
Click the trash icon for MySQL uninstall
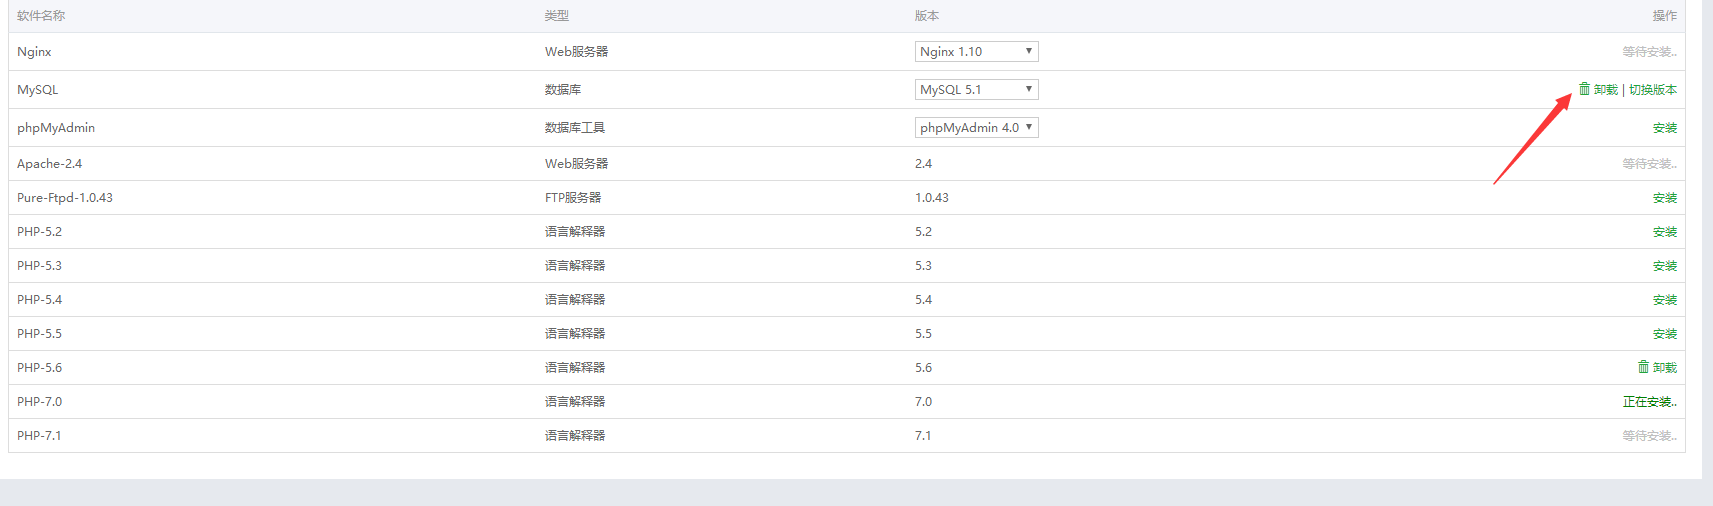[x=1584, y=89]
